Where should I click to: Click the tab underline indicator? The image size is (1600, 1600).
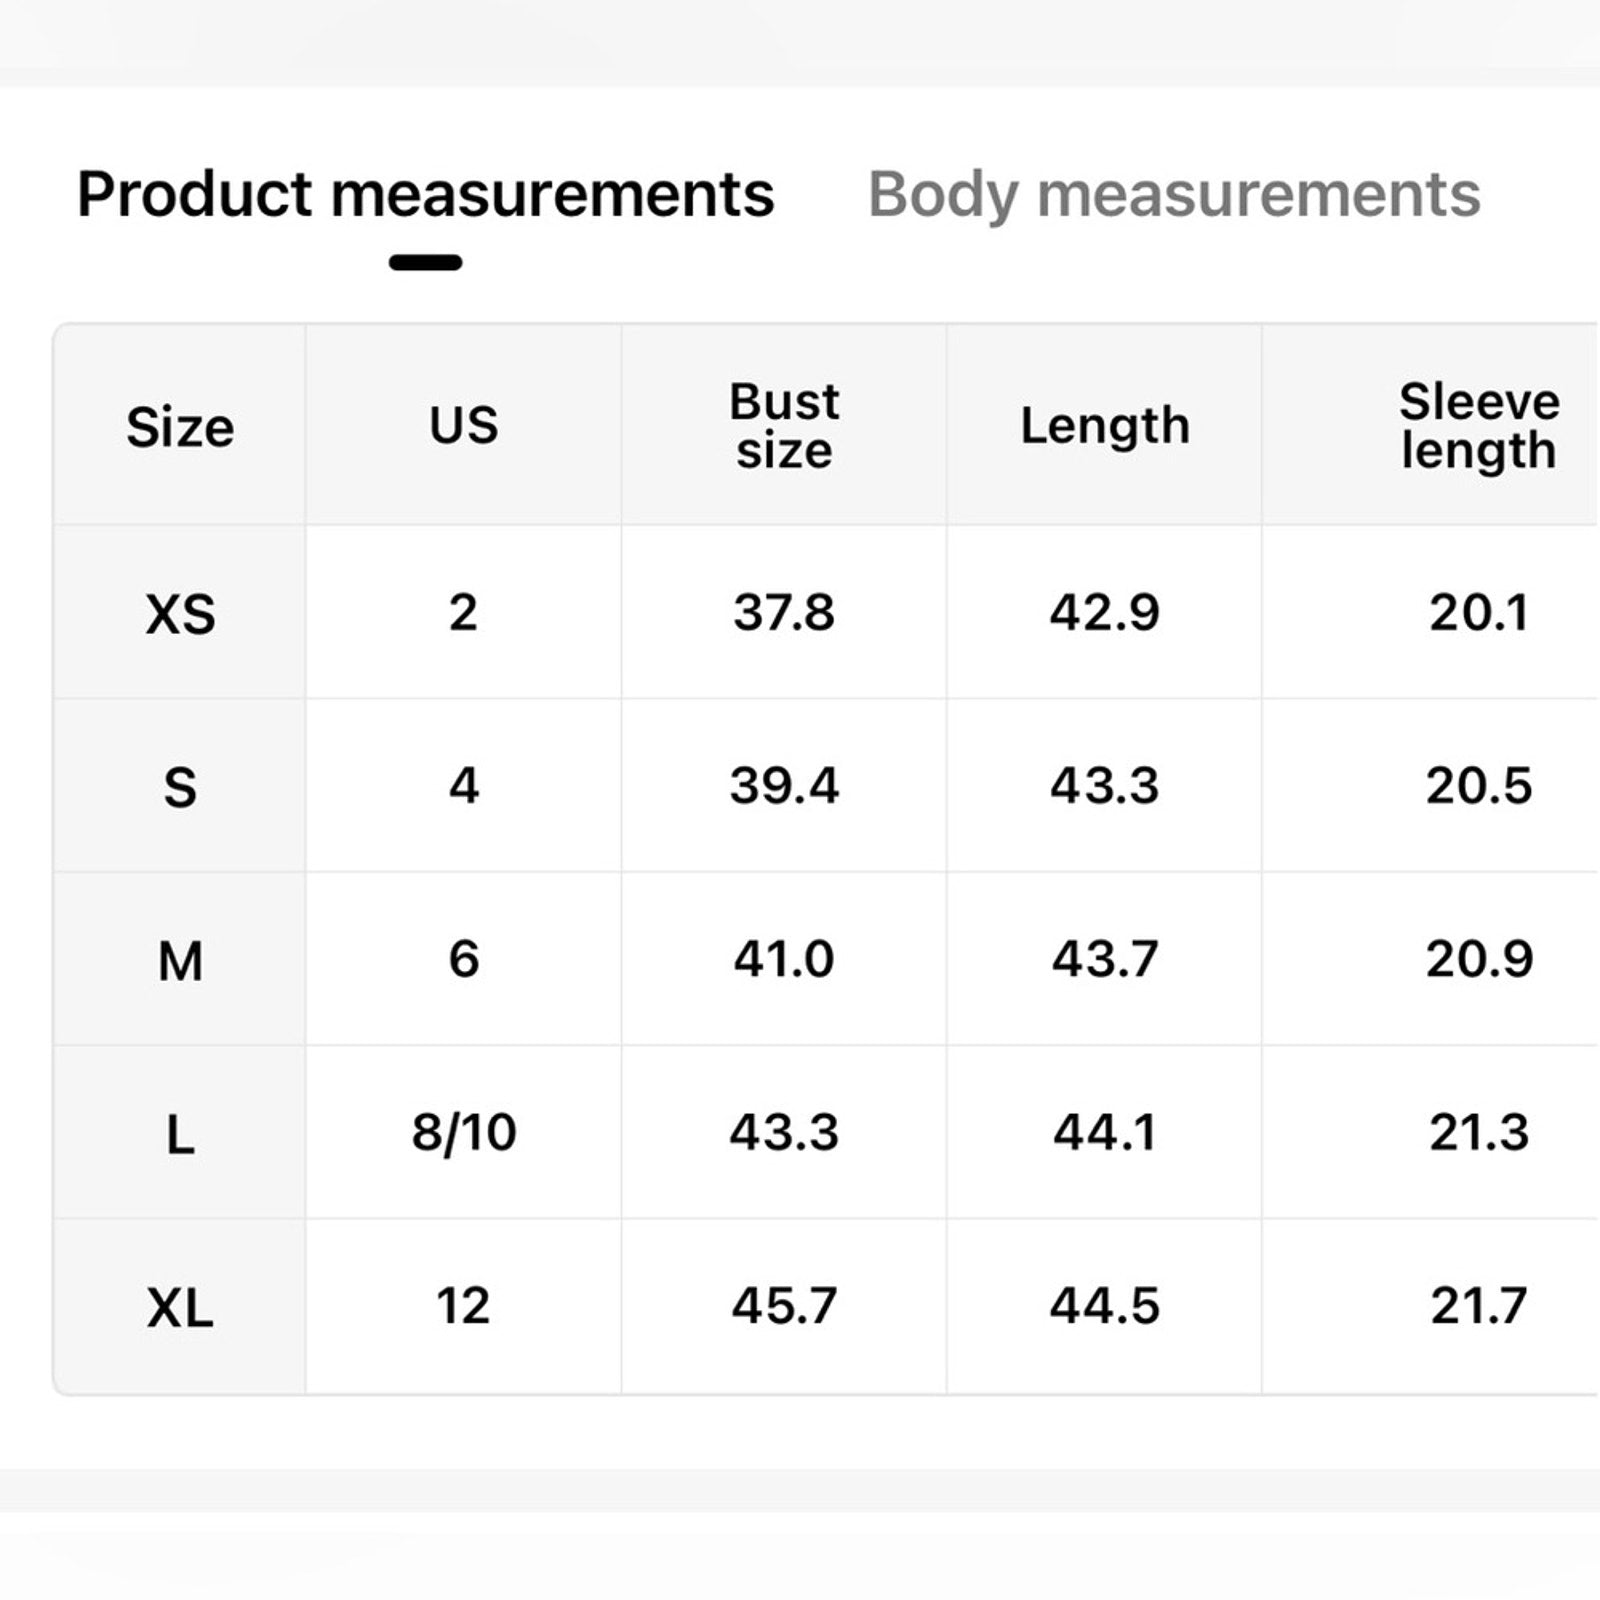click(x=427, y=262)
